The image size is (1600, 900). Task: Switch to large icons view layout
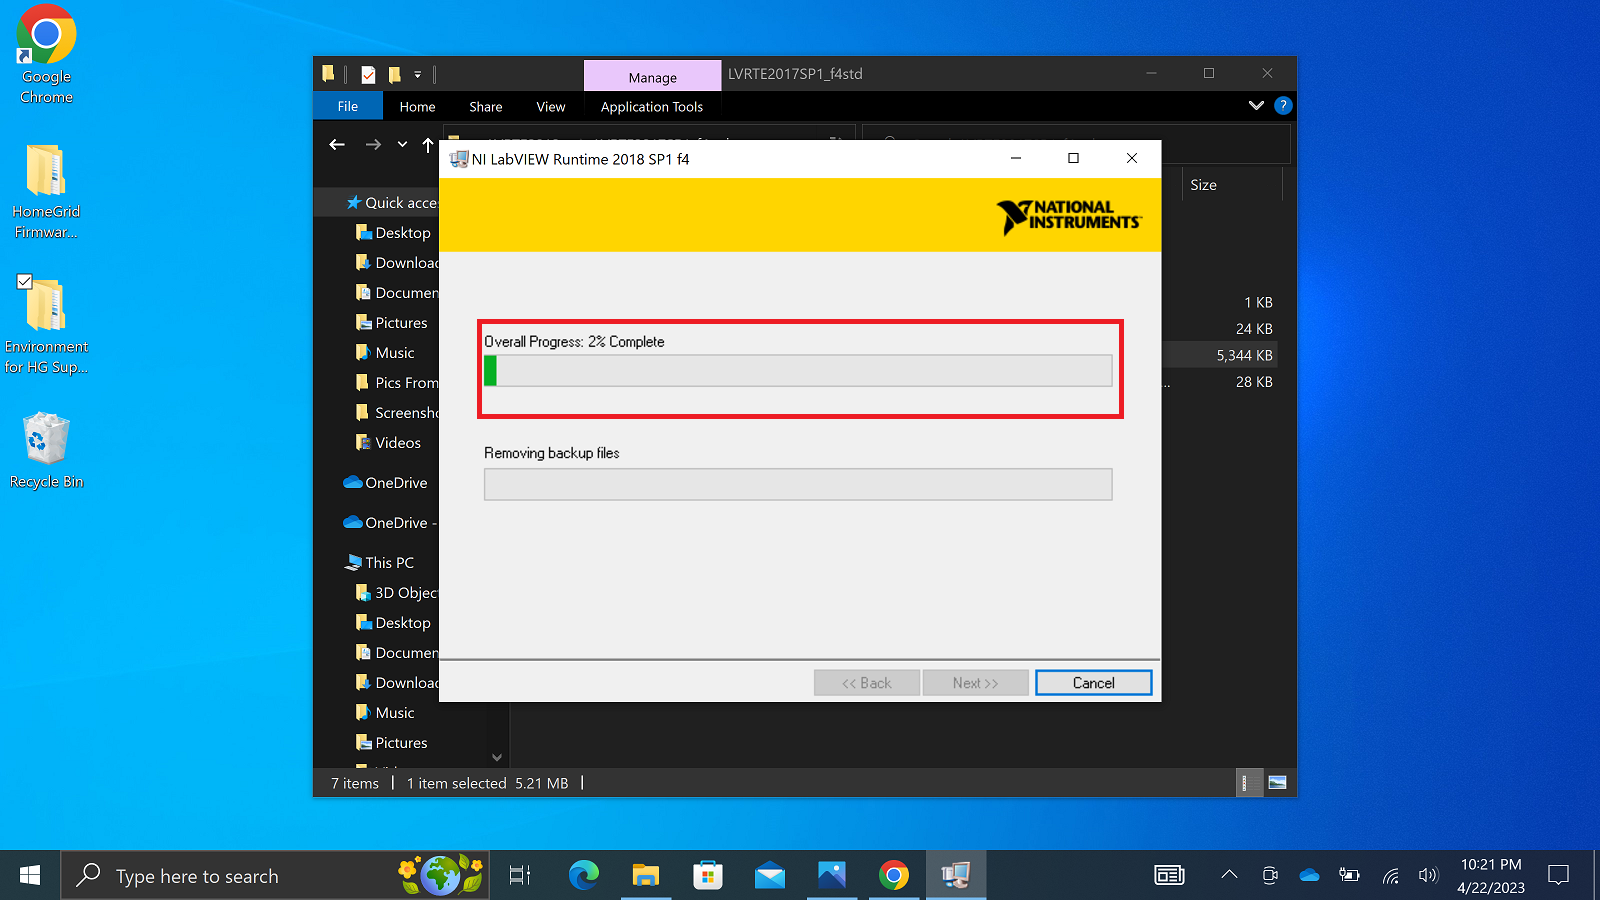[1277, 783]
